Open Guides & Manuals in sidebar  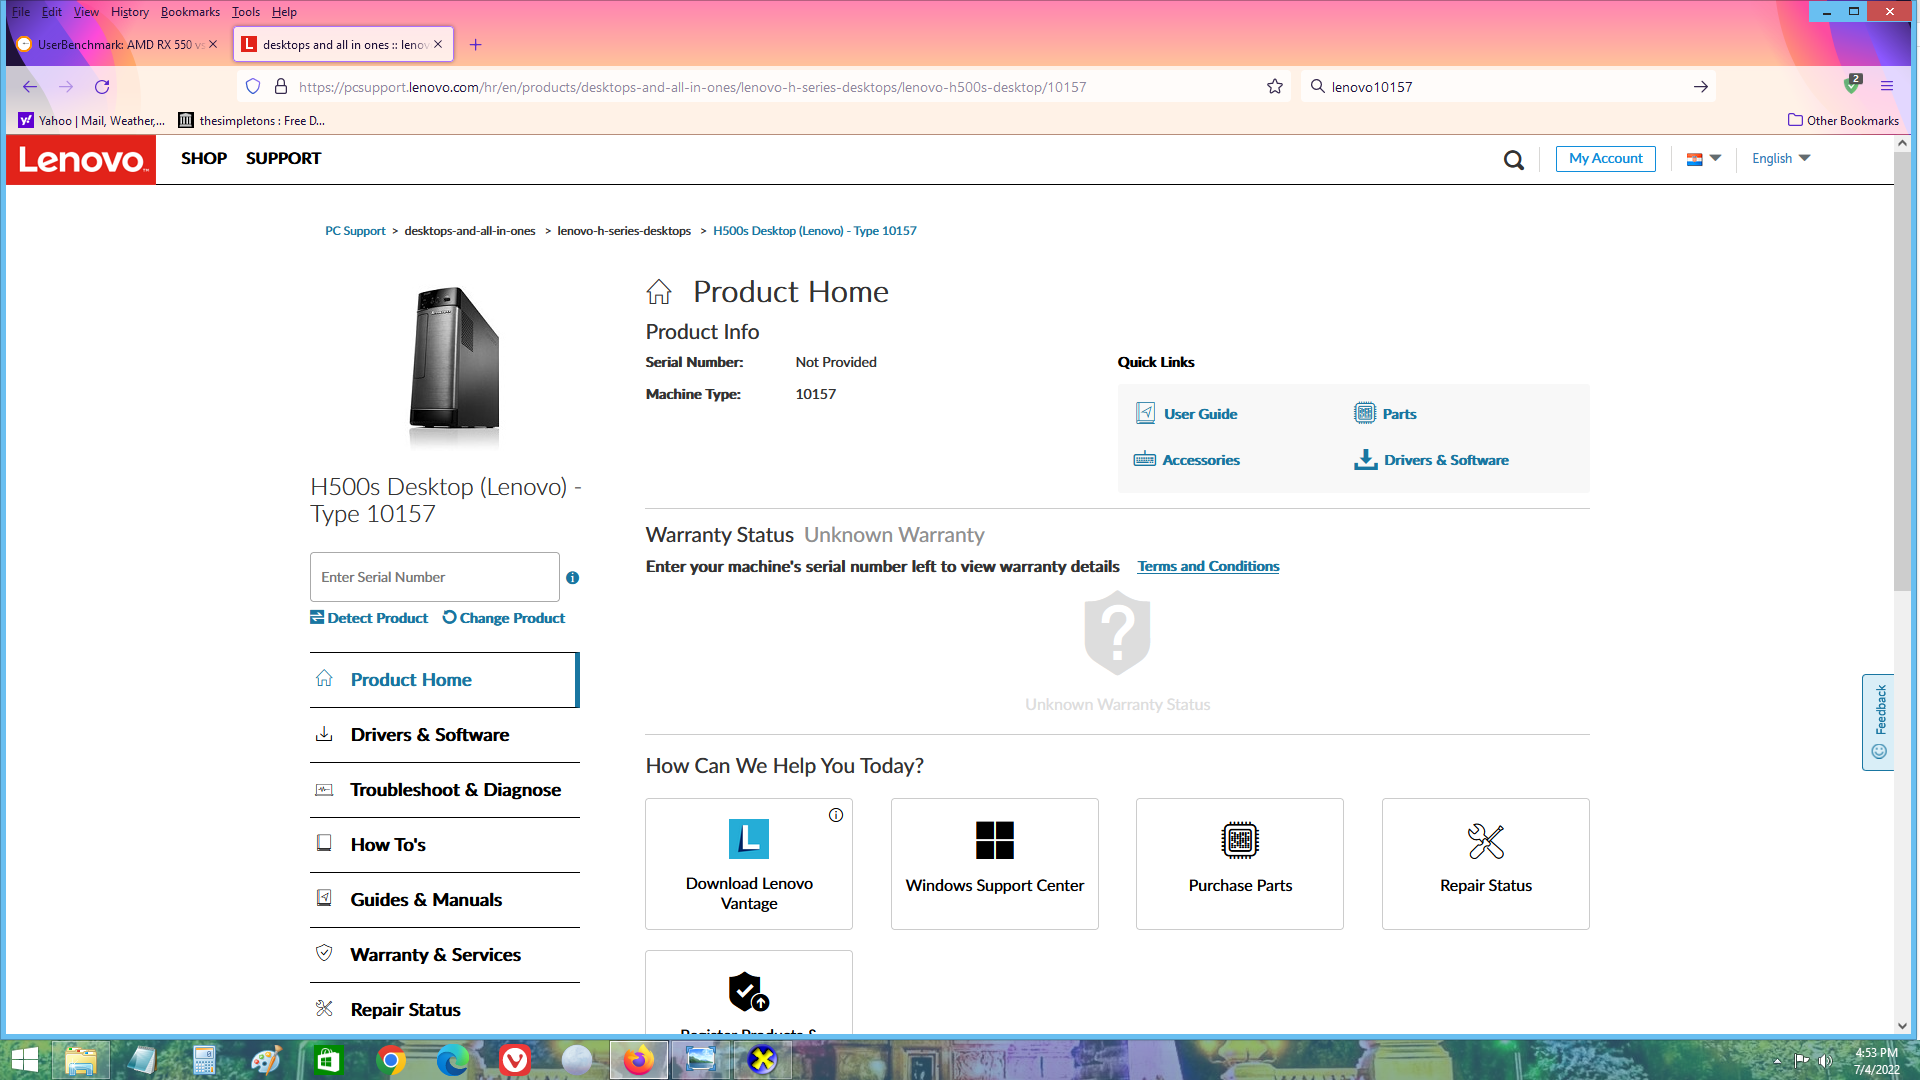(x=445, y=901)
